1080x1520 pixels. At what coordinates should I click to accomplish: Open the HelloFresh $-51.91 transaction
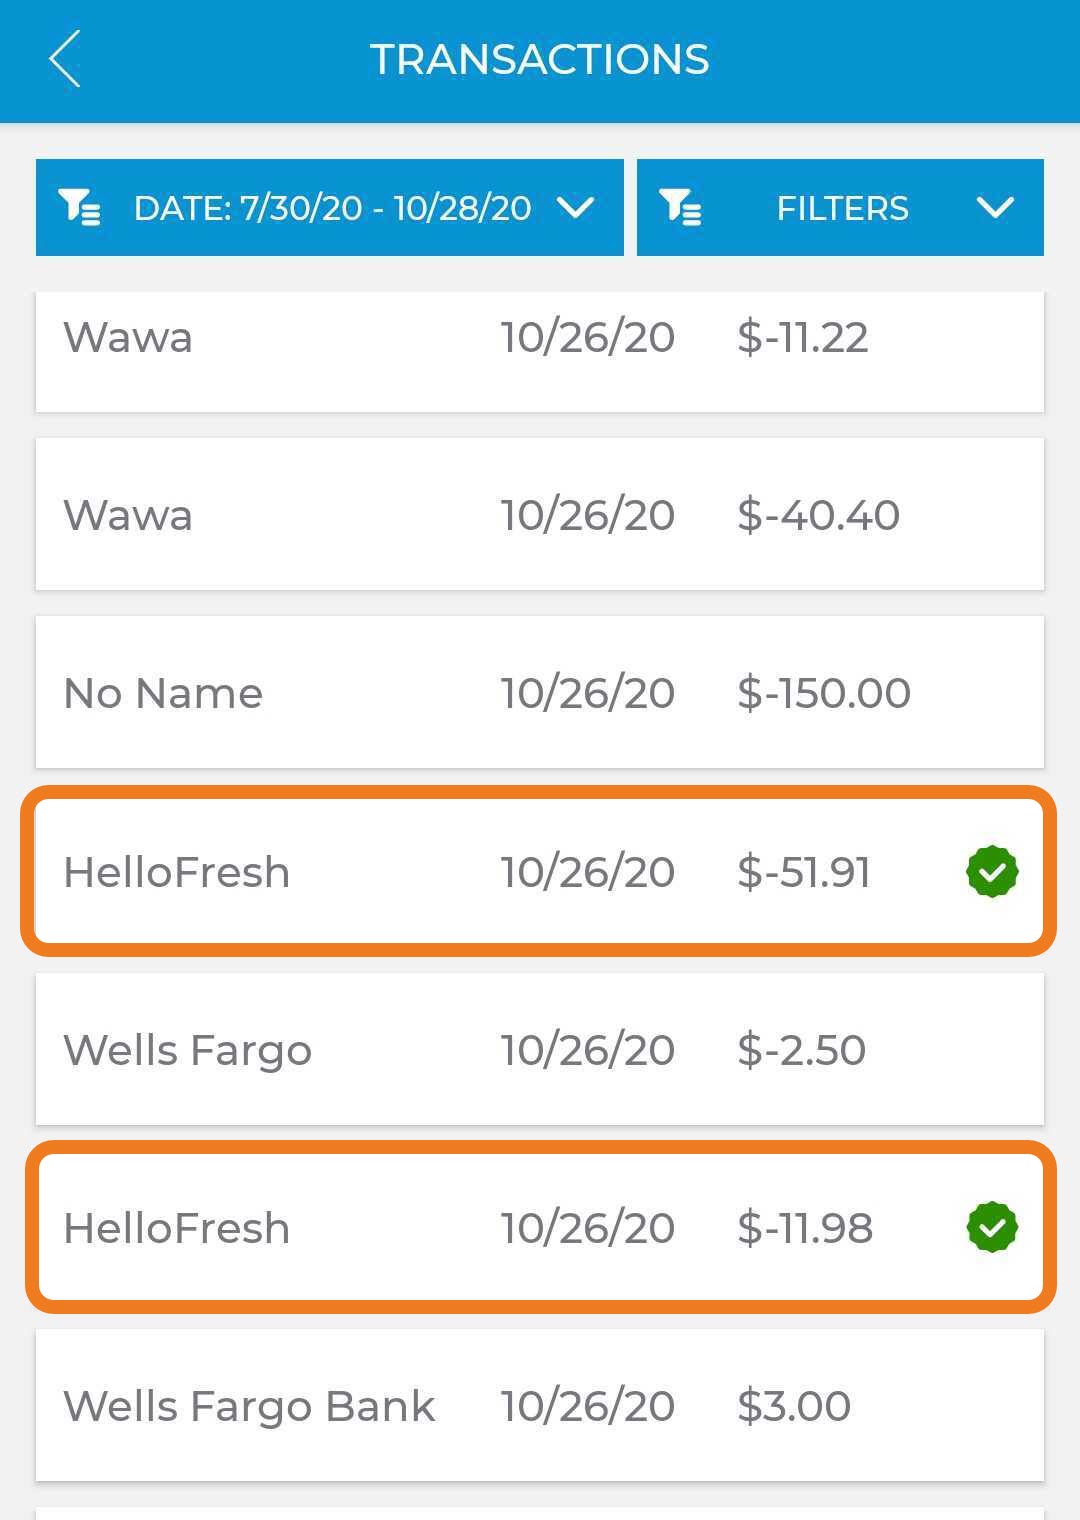click(x=540, y=871)
